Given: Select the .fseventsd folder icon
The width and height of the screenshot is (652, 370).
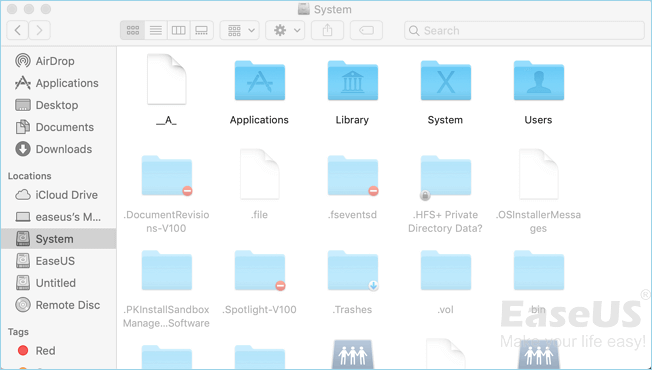Looking at the screenshot, I should (x=353, y=175).
